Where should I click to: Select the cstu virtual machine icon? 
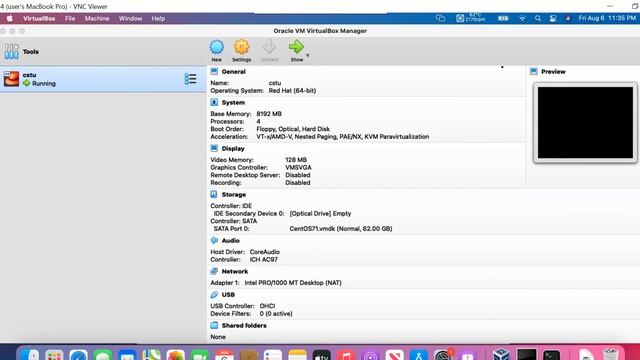[x=11, y=79]
